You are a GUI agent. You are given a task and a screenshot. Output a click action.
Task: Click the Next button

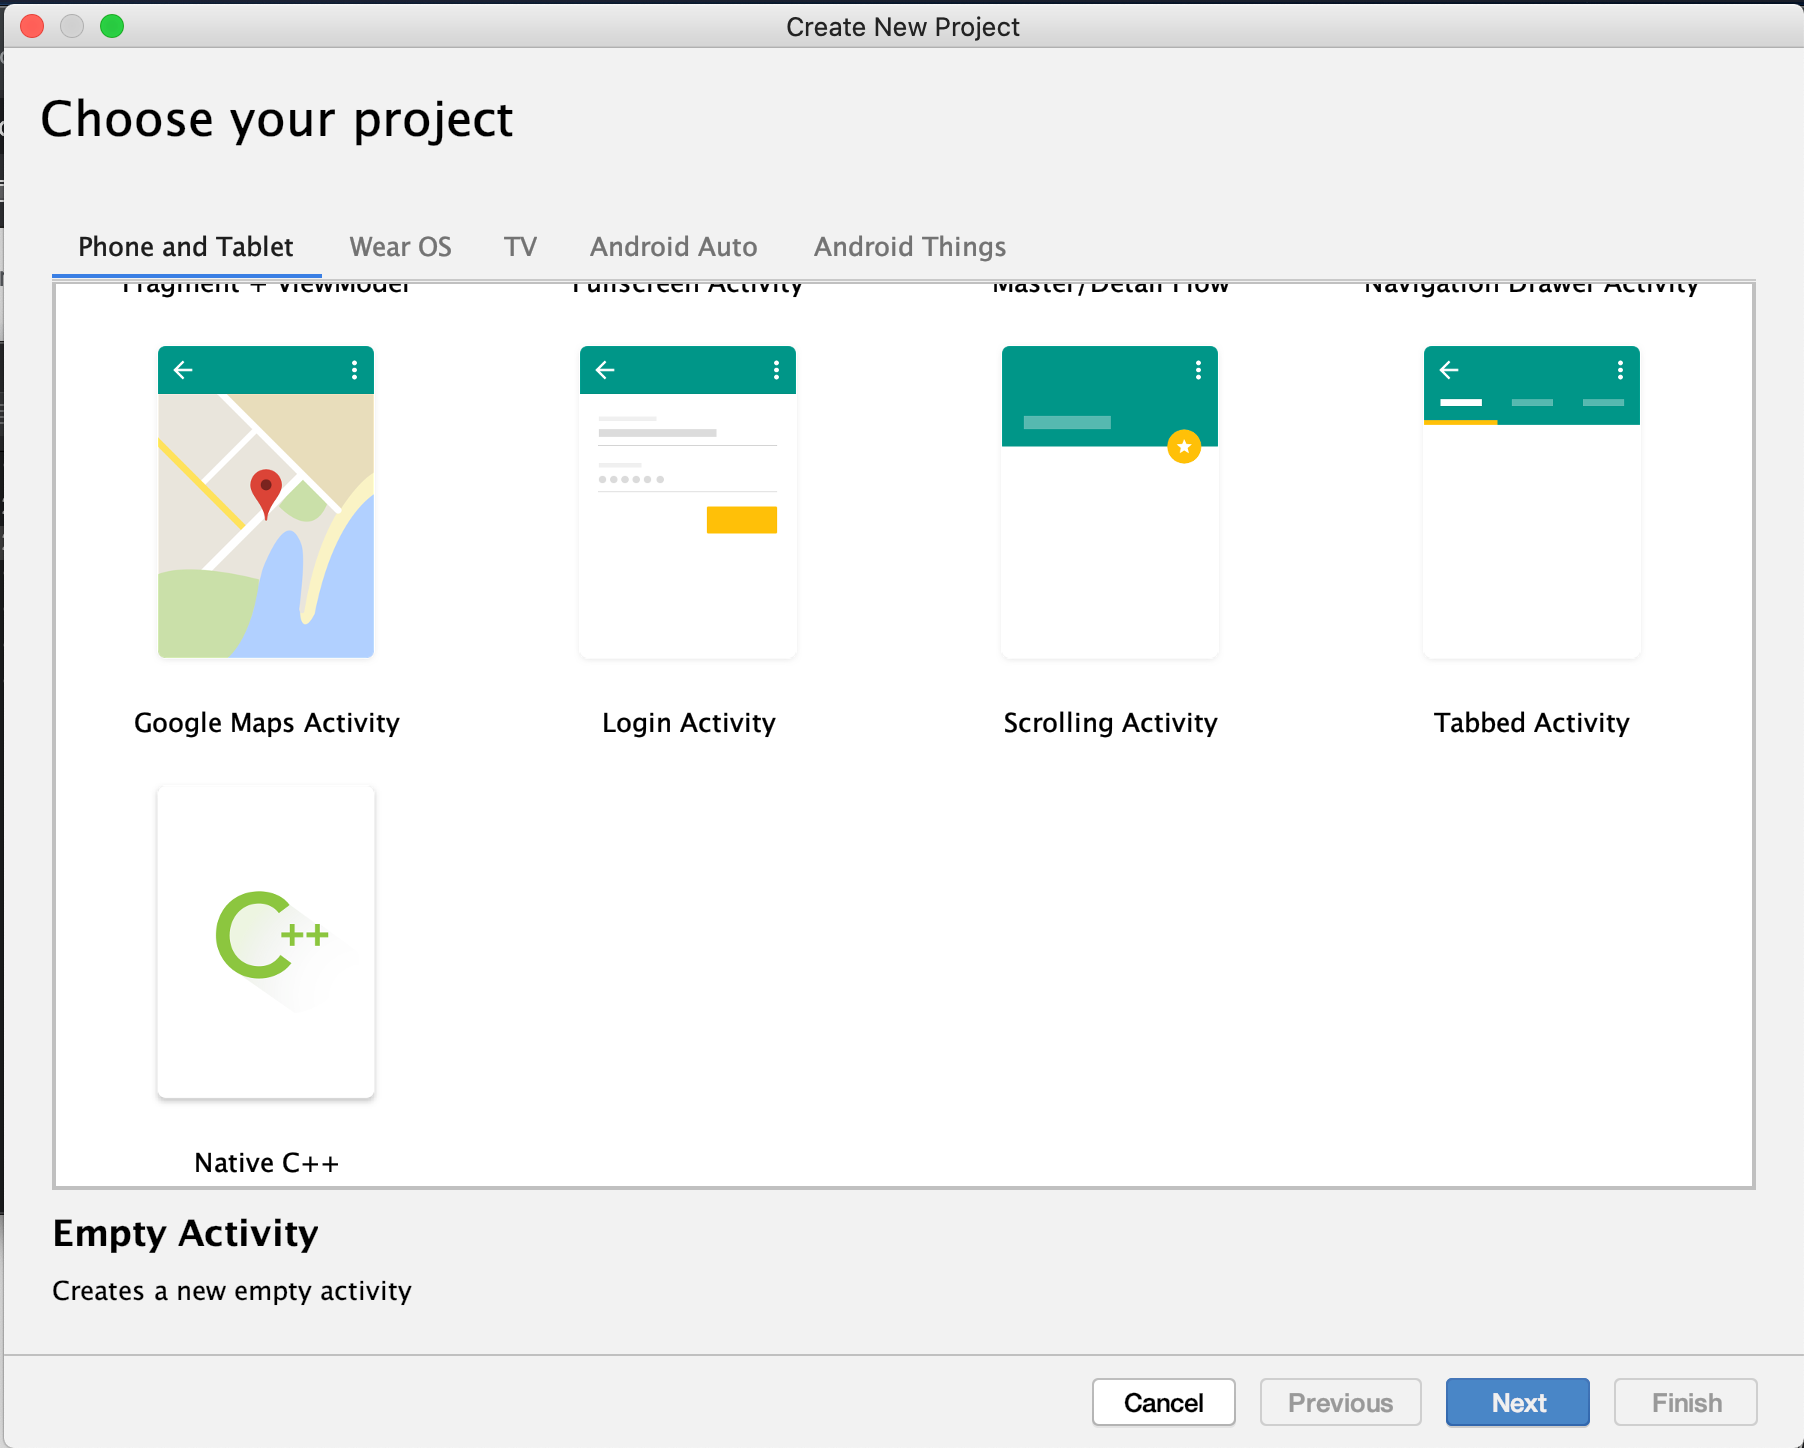pos(1517,1402)
